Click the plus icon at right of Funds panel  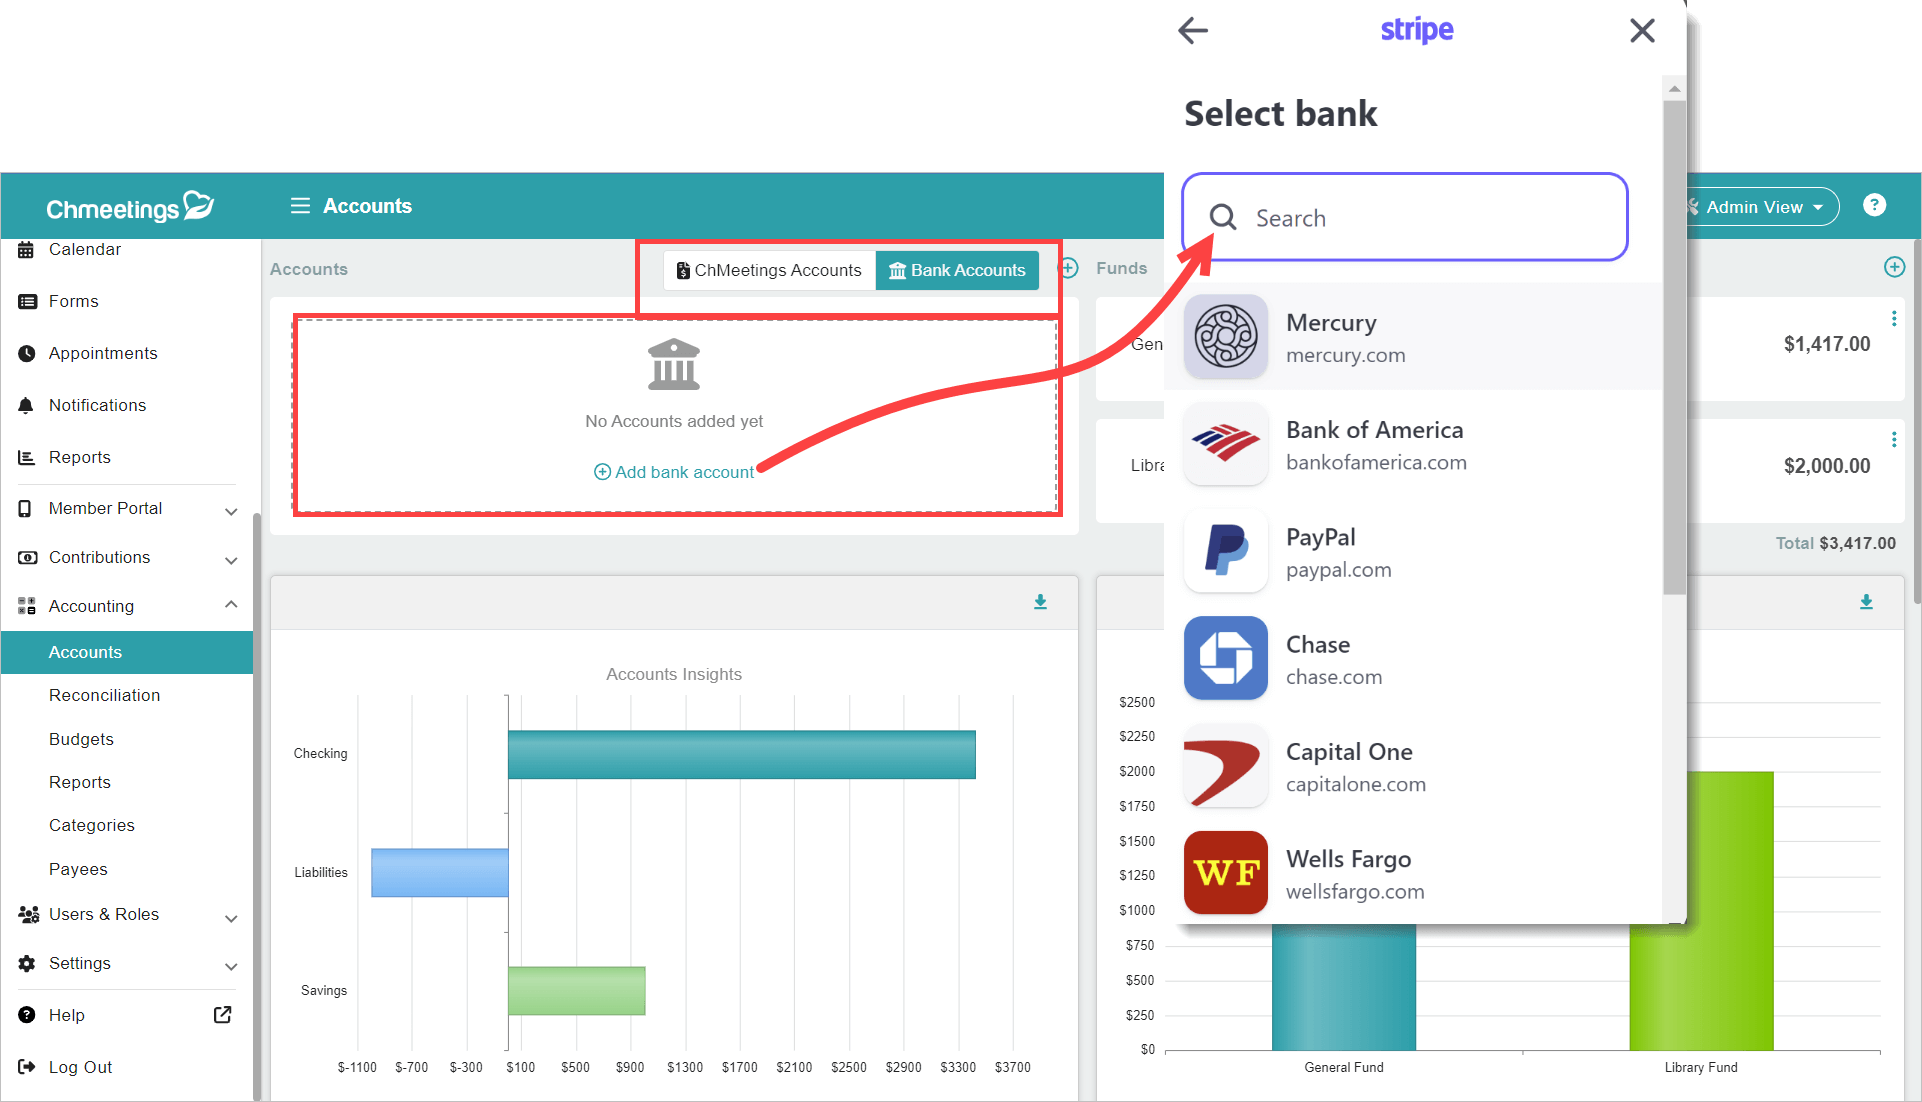point(1894,267)
